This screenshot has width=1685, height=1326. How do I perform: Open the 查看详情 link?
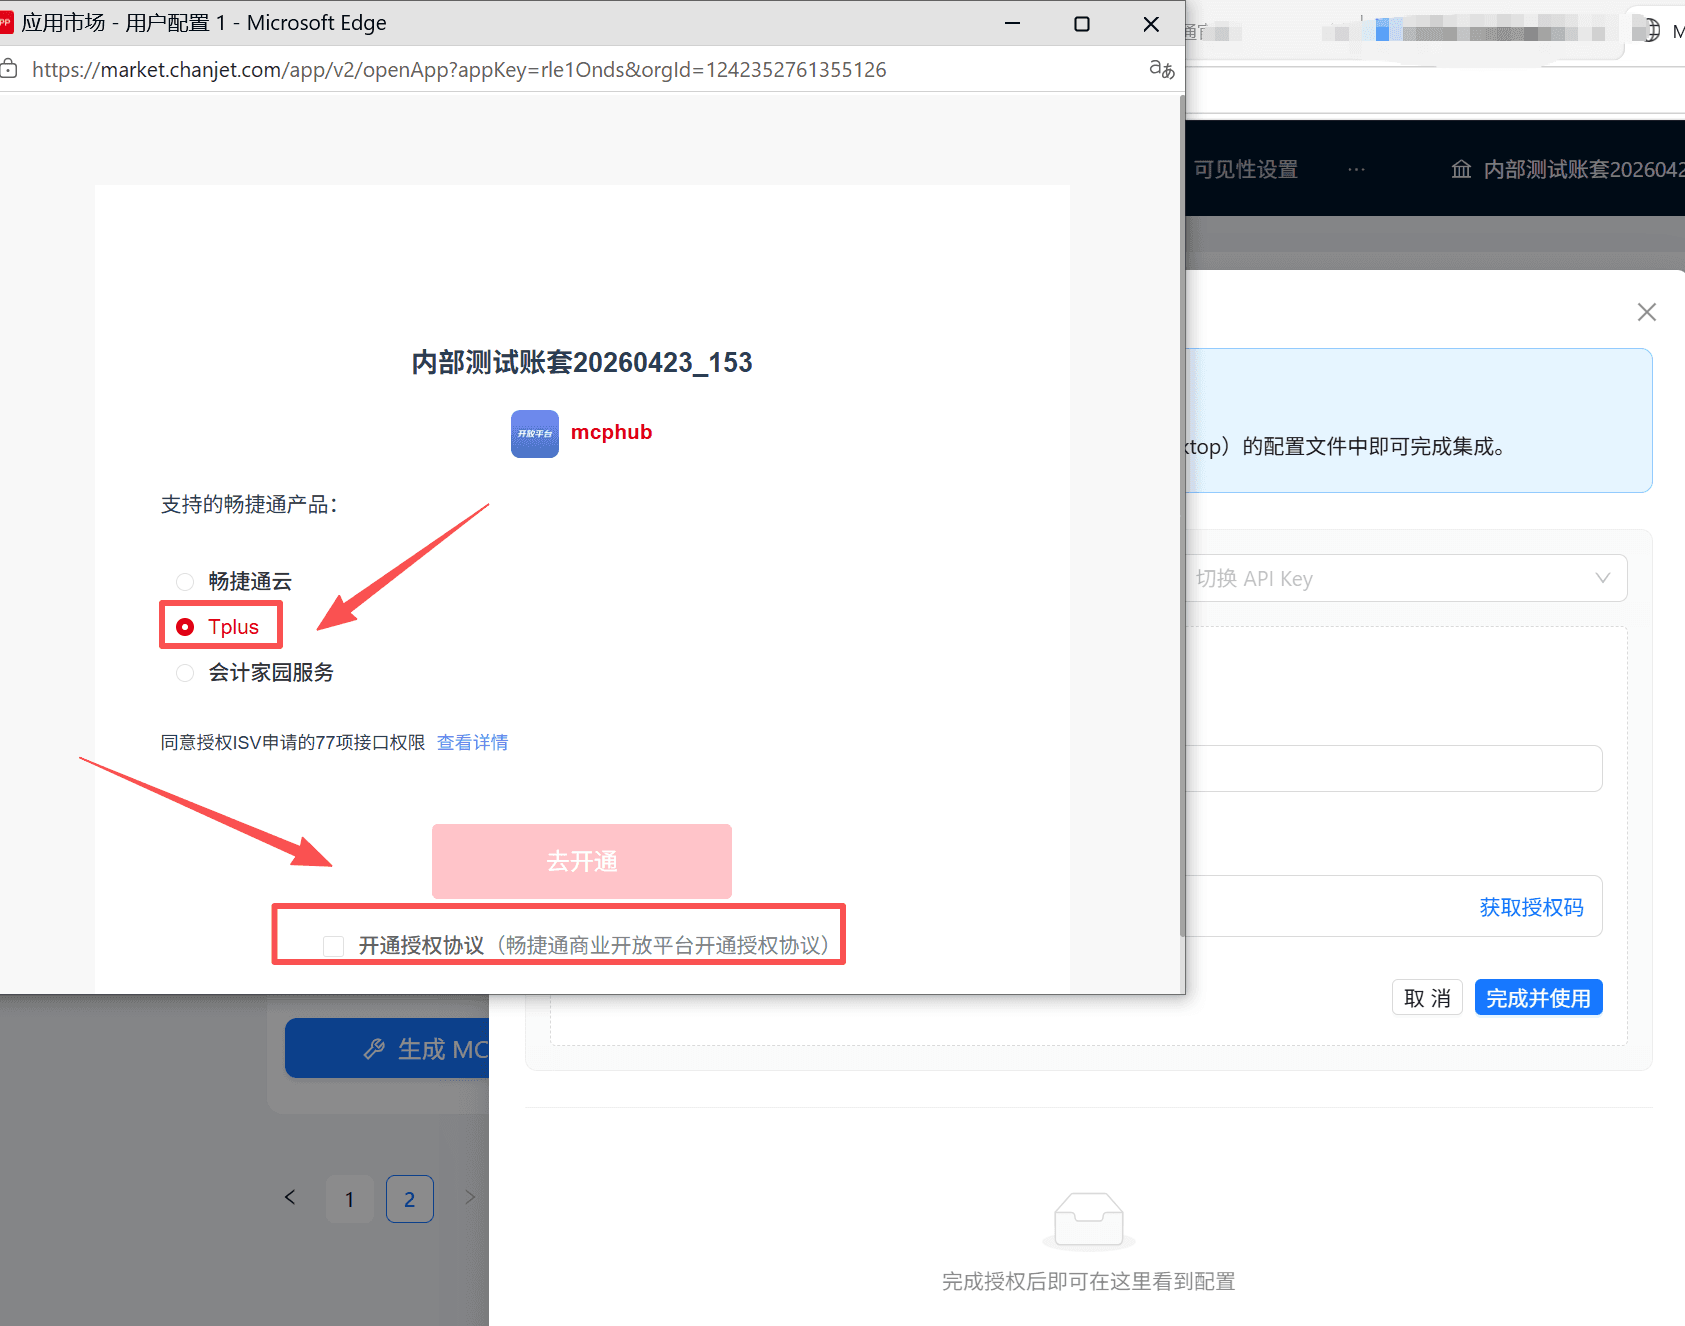click(x=472, y=742)
